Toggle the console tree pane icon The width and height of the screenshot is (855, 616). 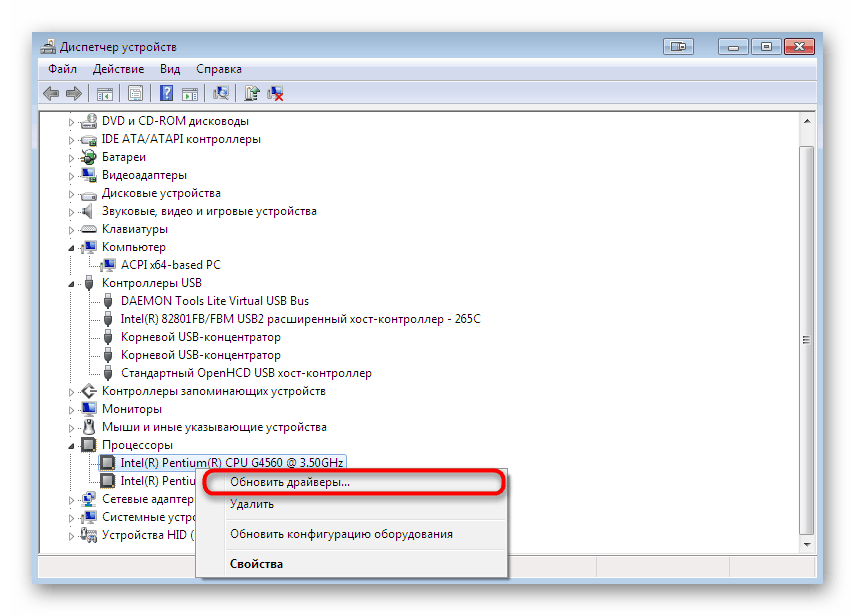click(x=105, y=94)
